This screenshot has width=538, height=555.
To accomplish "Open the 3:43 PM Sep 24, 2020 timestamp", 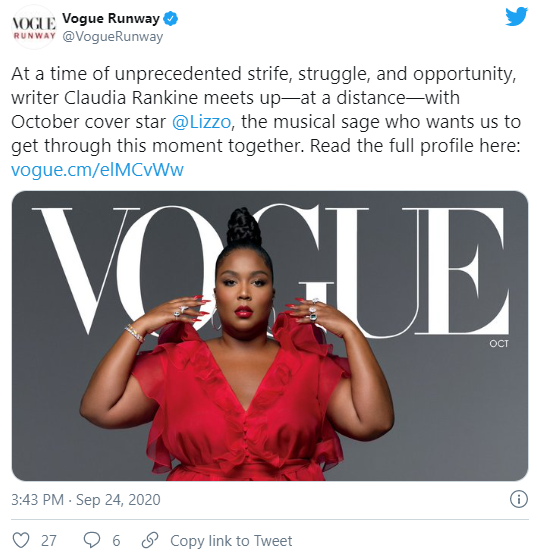I will [86, 500].
